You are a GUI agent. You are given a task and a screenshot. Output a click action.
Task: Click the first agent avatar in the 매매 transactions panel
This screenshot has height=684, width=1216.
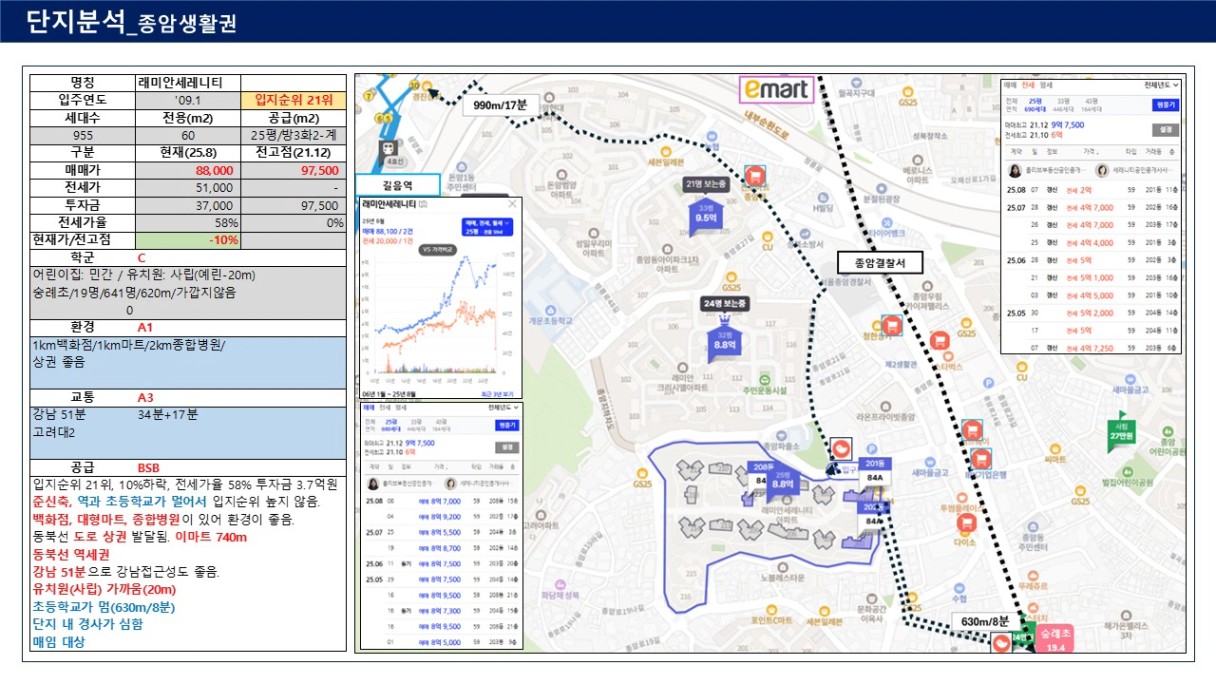click(x=372, y=485)
